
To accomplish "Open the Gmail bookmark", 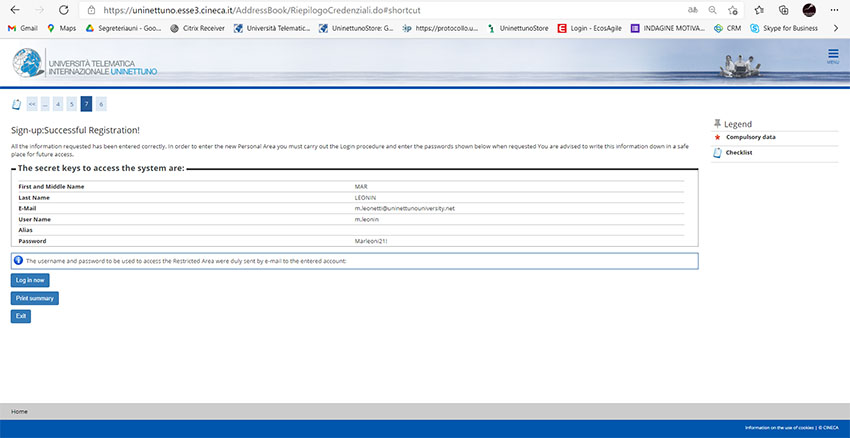I will (x=23, y=28).
